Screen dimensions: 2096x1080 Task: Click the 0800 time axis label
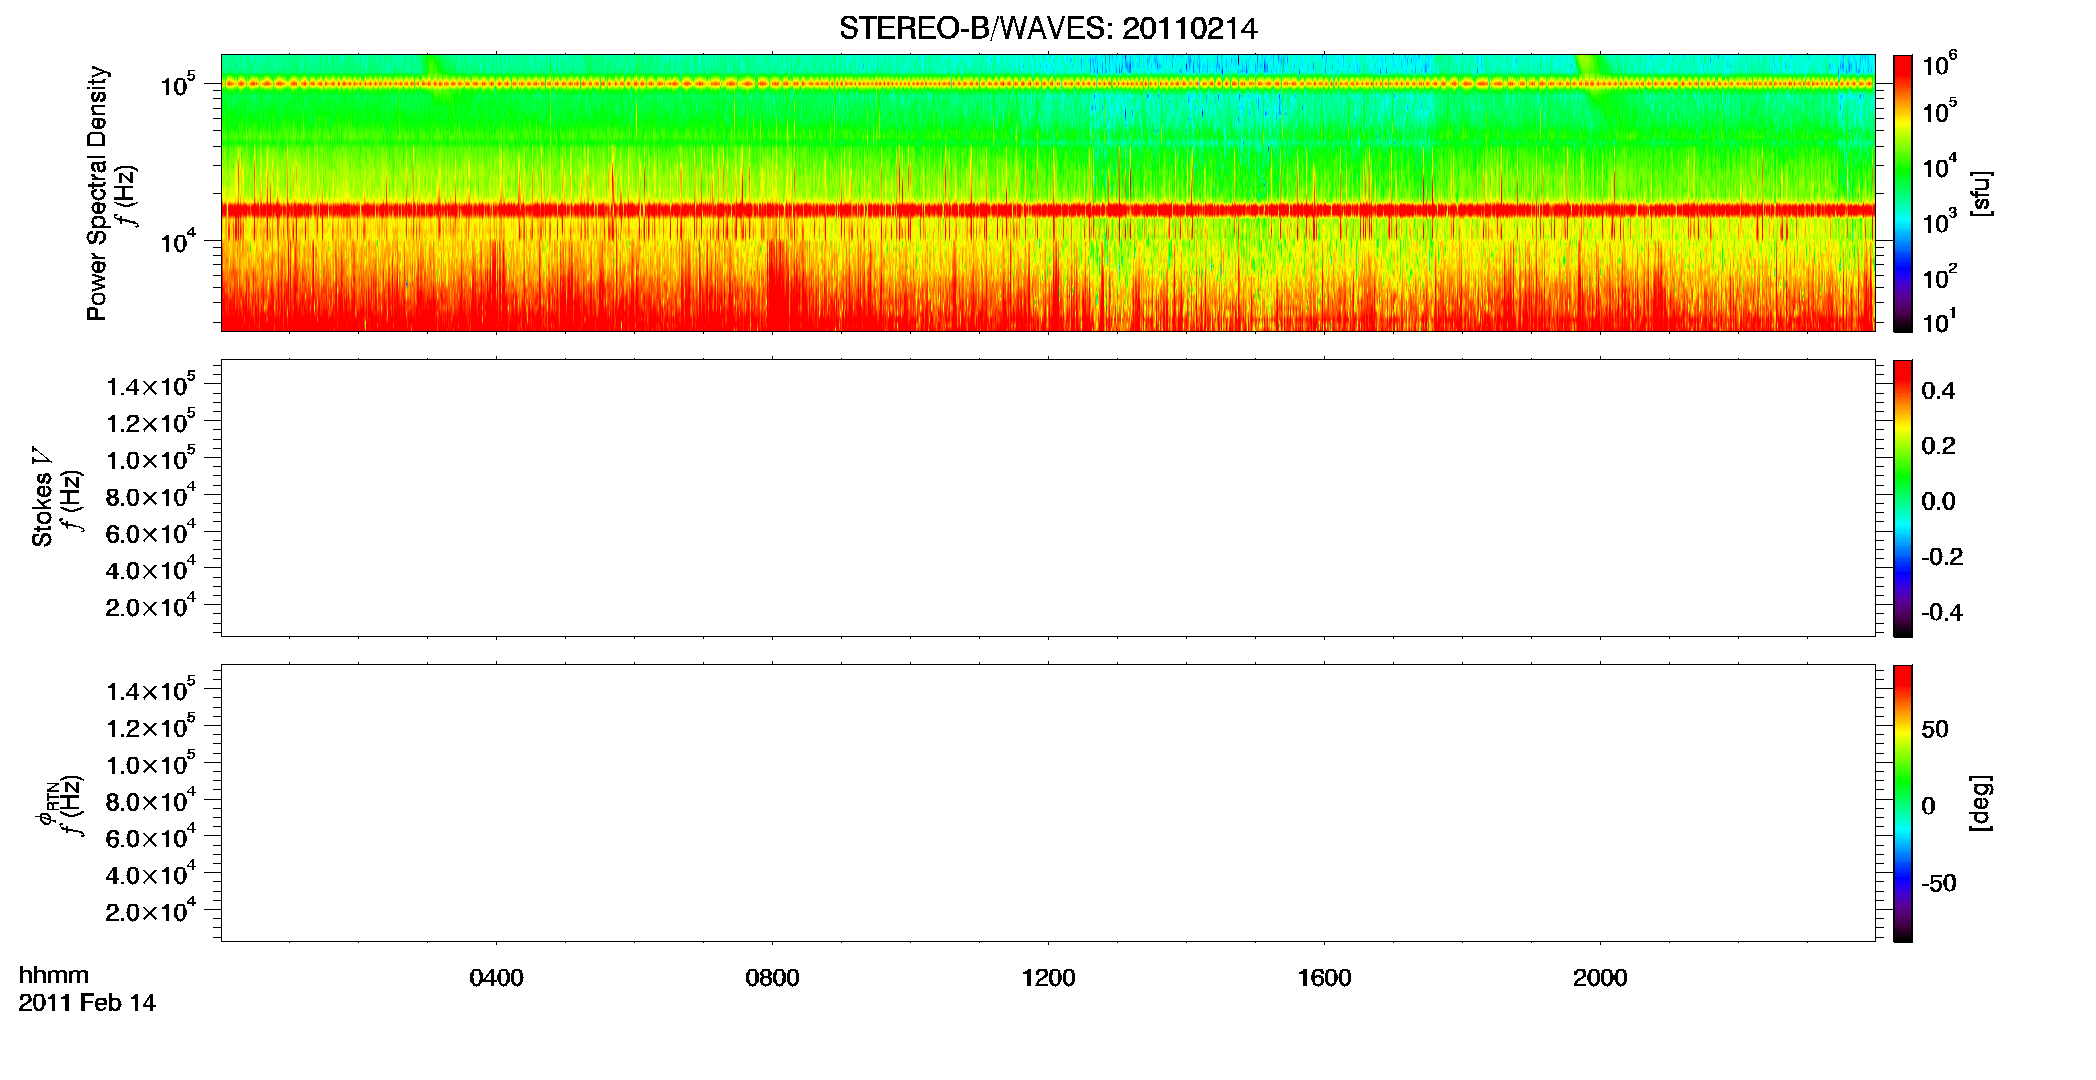772,978
